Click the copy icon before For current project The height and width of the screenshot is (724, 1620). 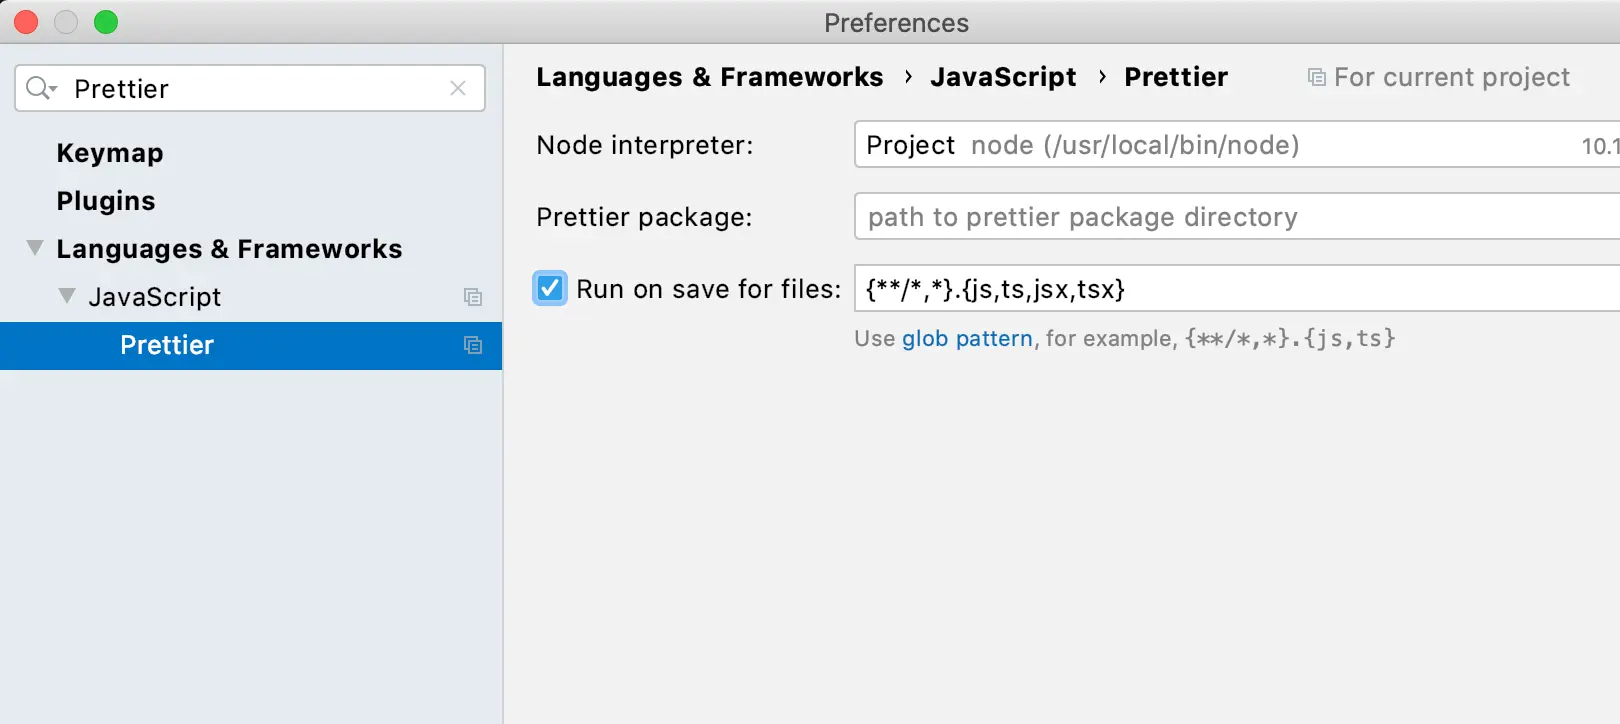pyautogui.click(x=1317, y=78)
